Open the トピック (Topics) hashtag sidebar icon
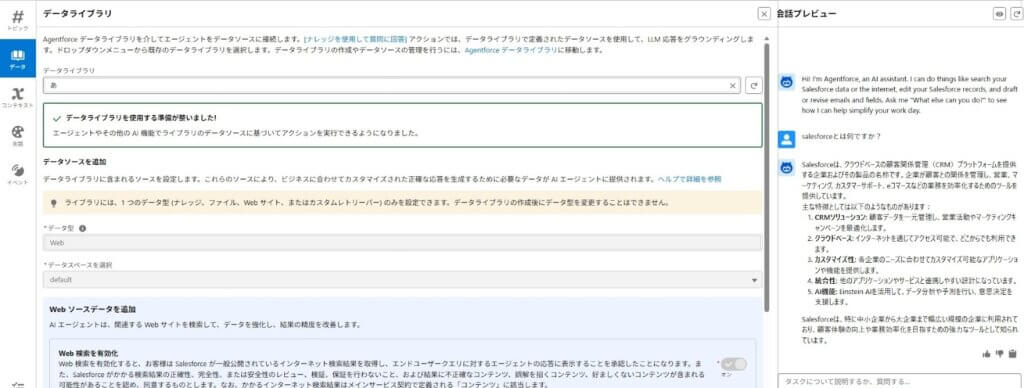 click(18, 20)
